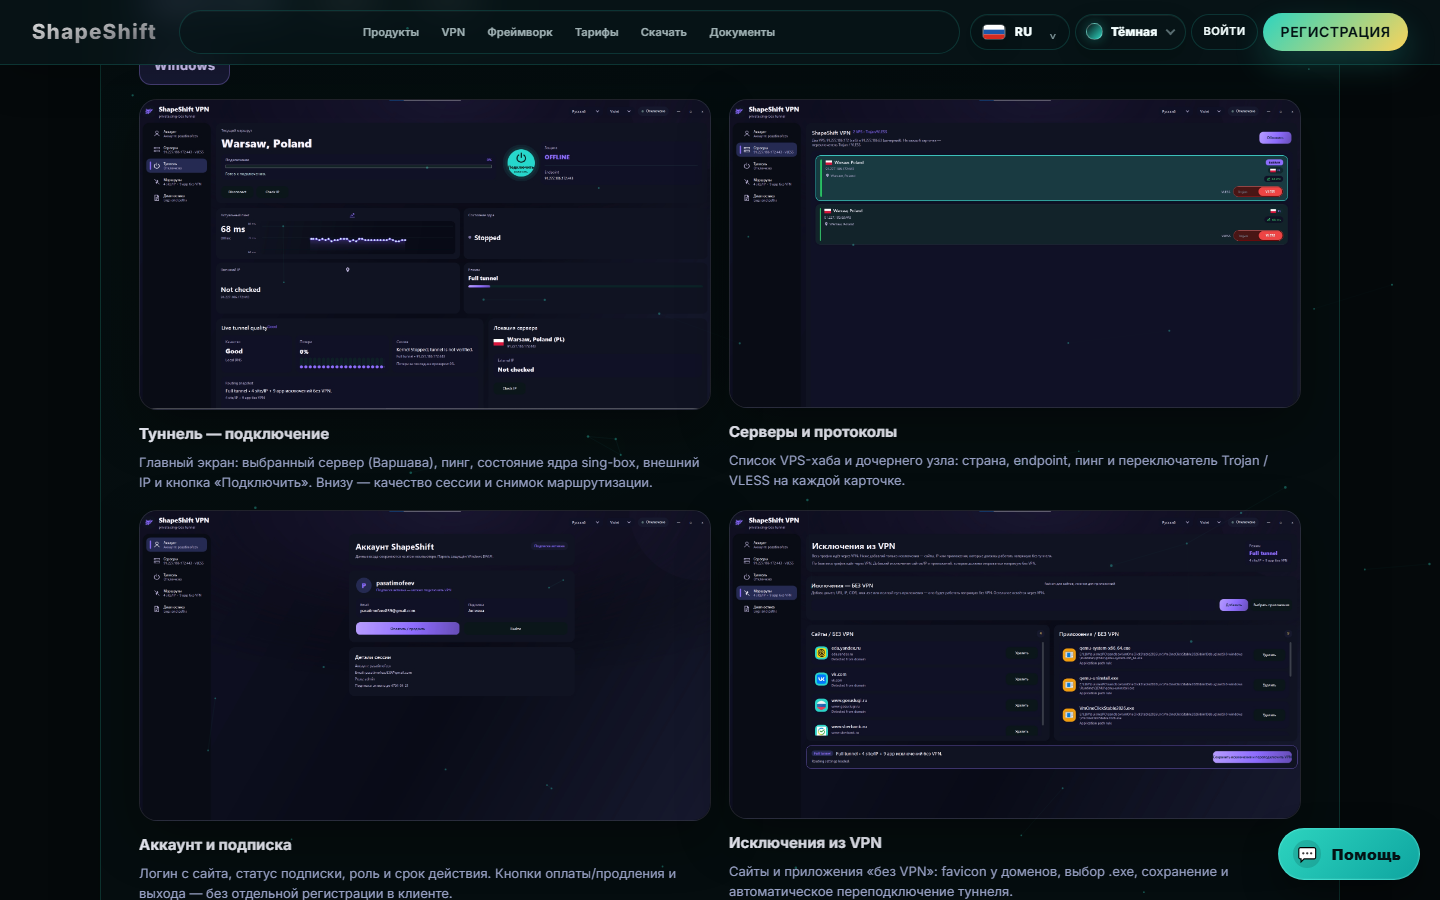Click the purple add button in Exclusions screenshot

[1234, 605]
